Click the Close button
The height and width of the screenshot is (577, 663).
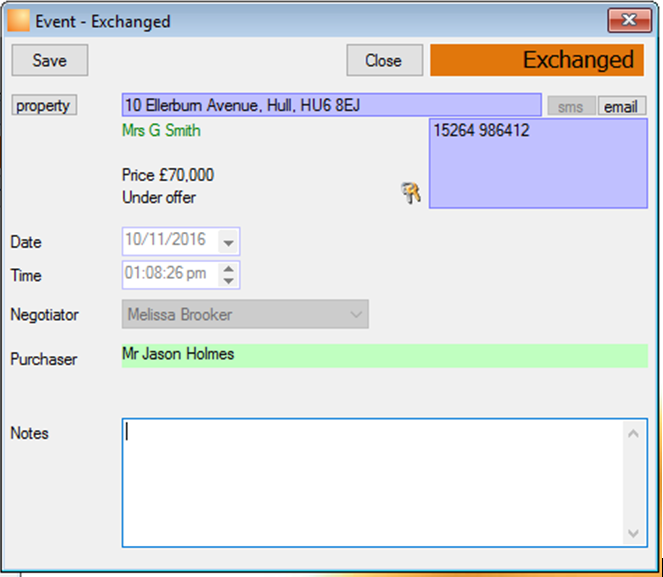pos(384,60)
